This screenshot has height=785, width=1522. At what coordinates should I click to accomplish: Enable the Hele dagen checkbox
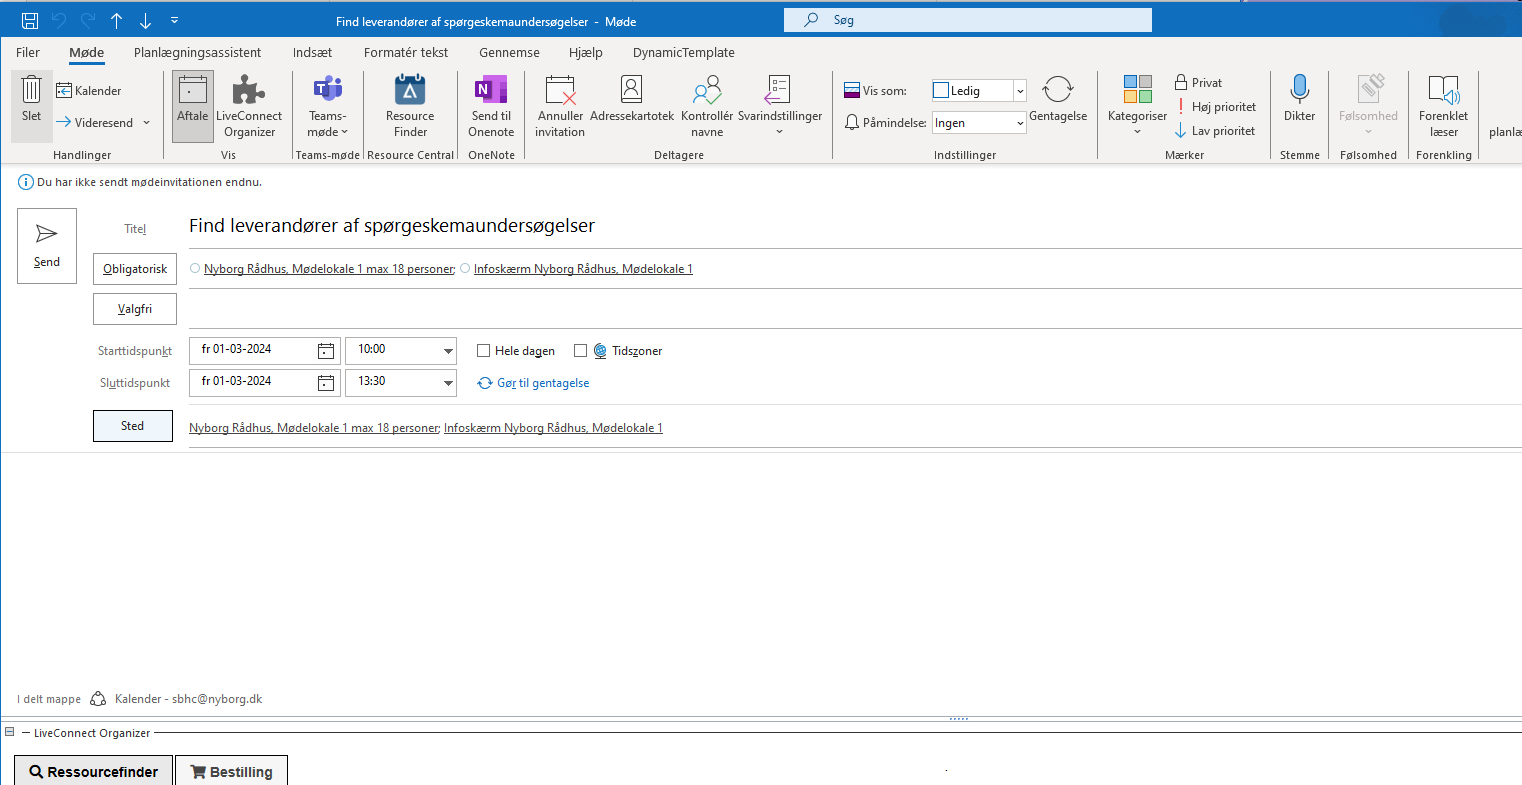click(484, 351)
